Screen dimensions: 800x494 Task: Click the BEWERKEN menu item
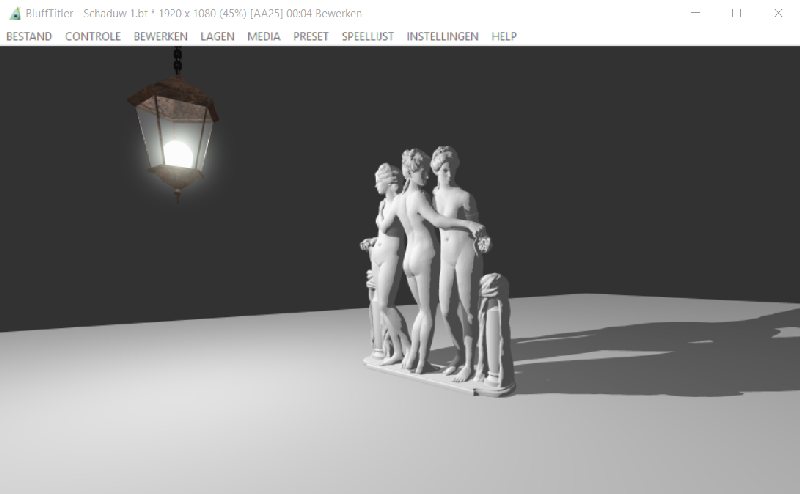click(160, 36)
